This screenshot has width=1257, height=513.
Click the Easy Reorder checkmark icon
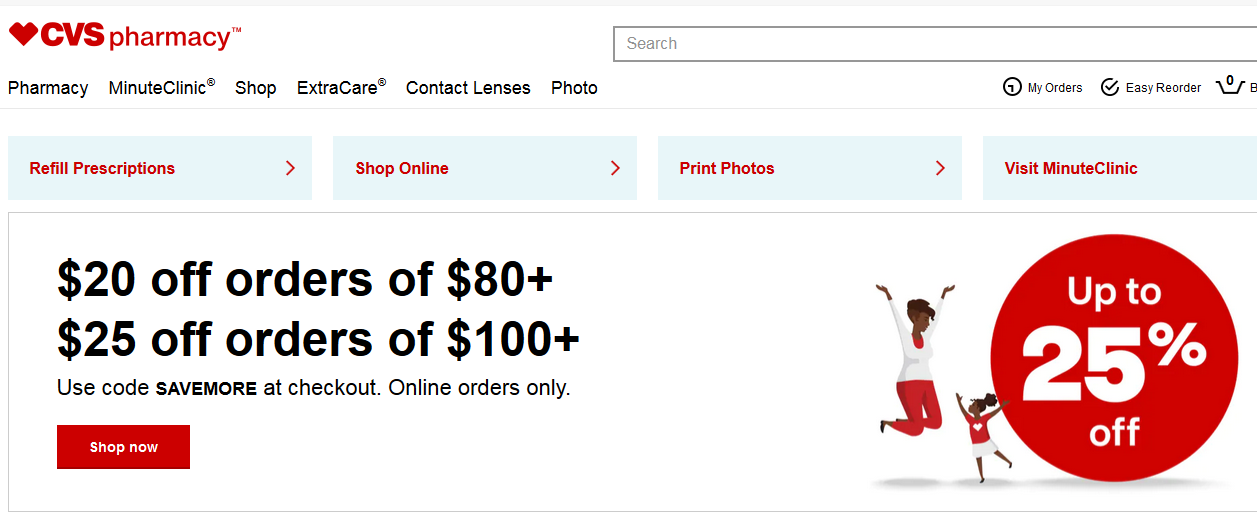point(1109,87)
